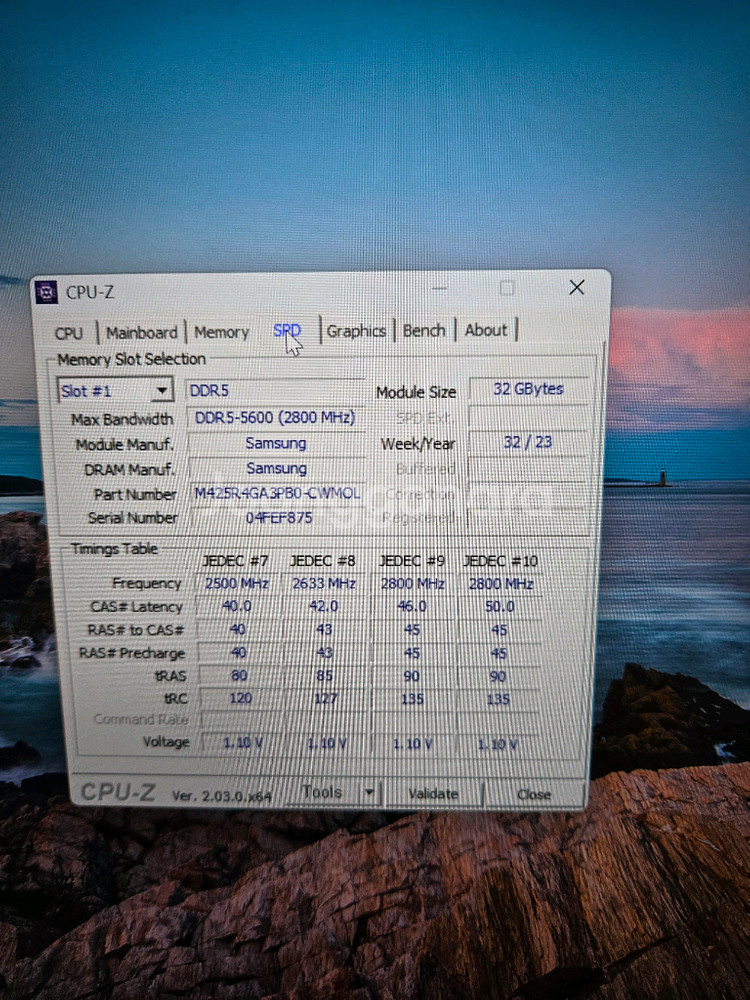Show the About tab

[486, 330]
